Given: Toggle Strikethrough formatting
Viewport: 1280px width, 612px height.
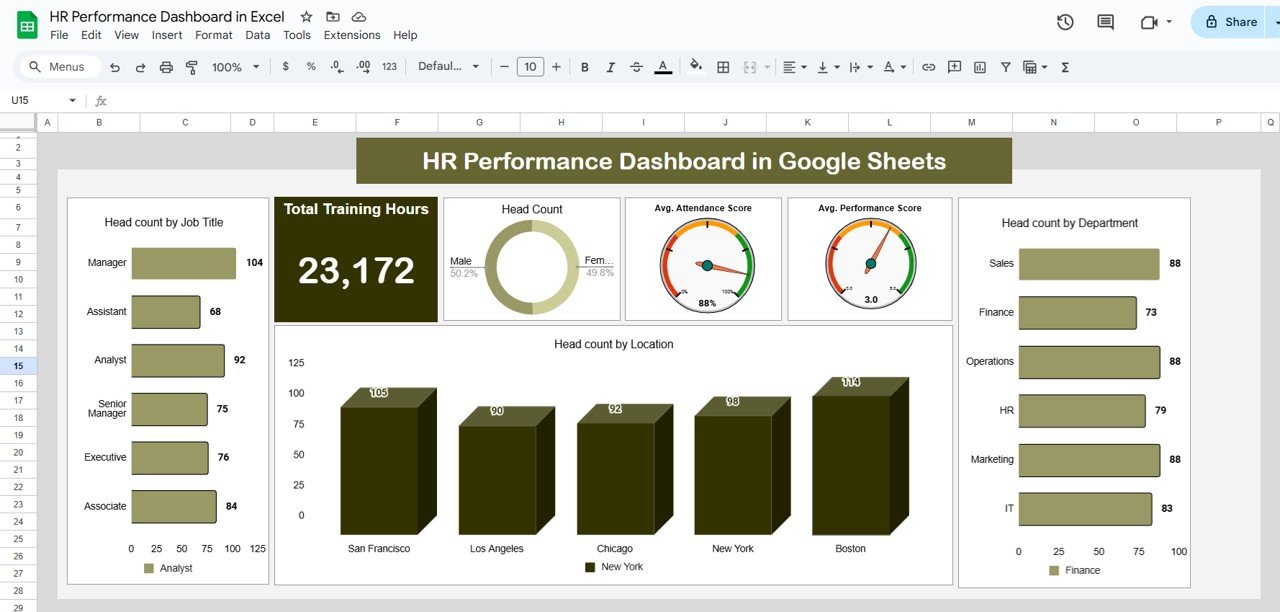Looking at the screenshot, I should tap(637, 67).
